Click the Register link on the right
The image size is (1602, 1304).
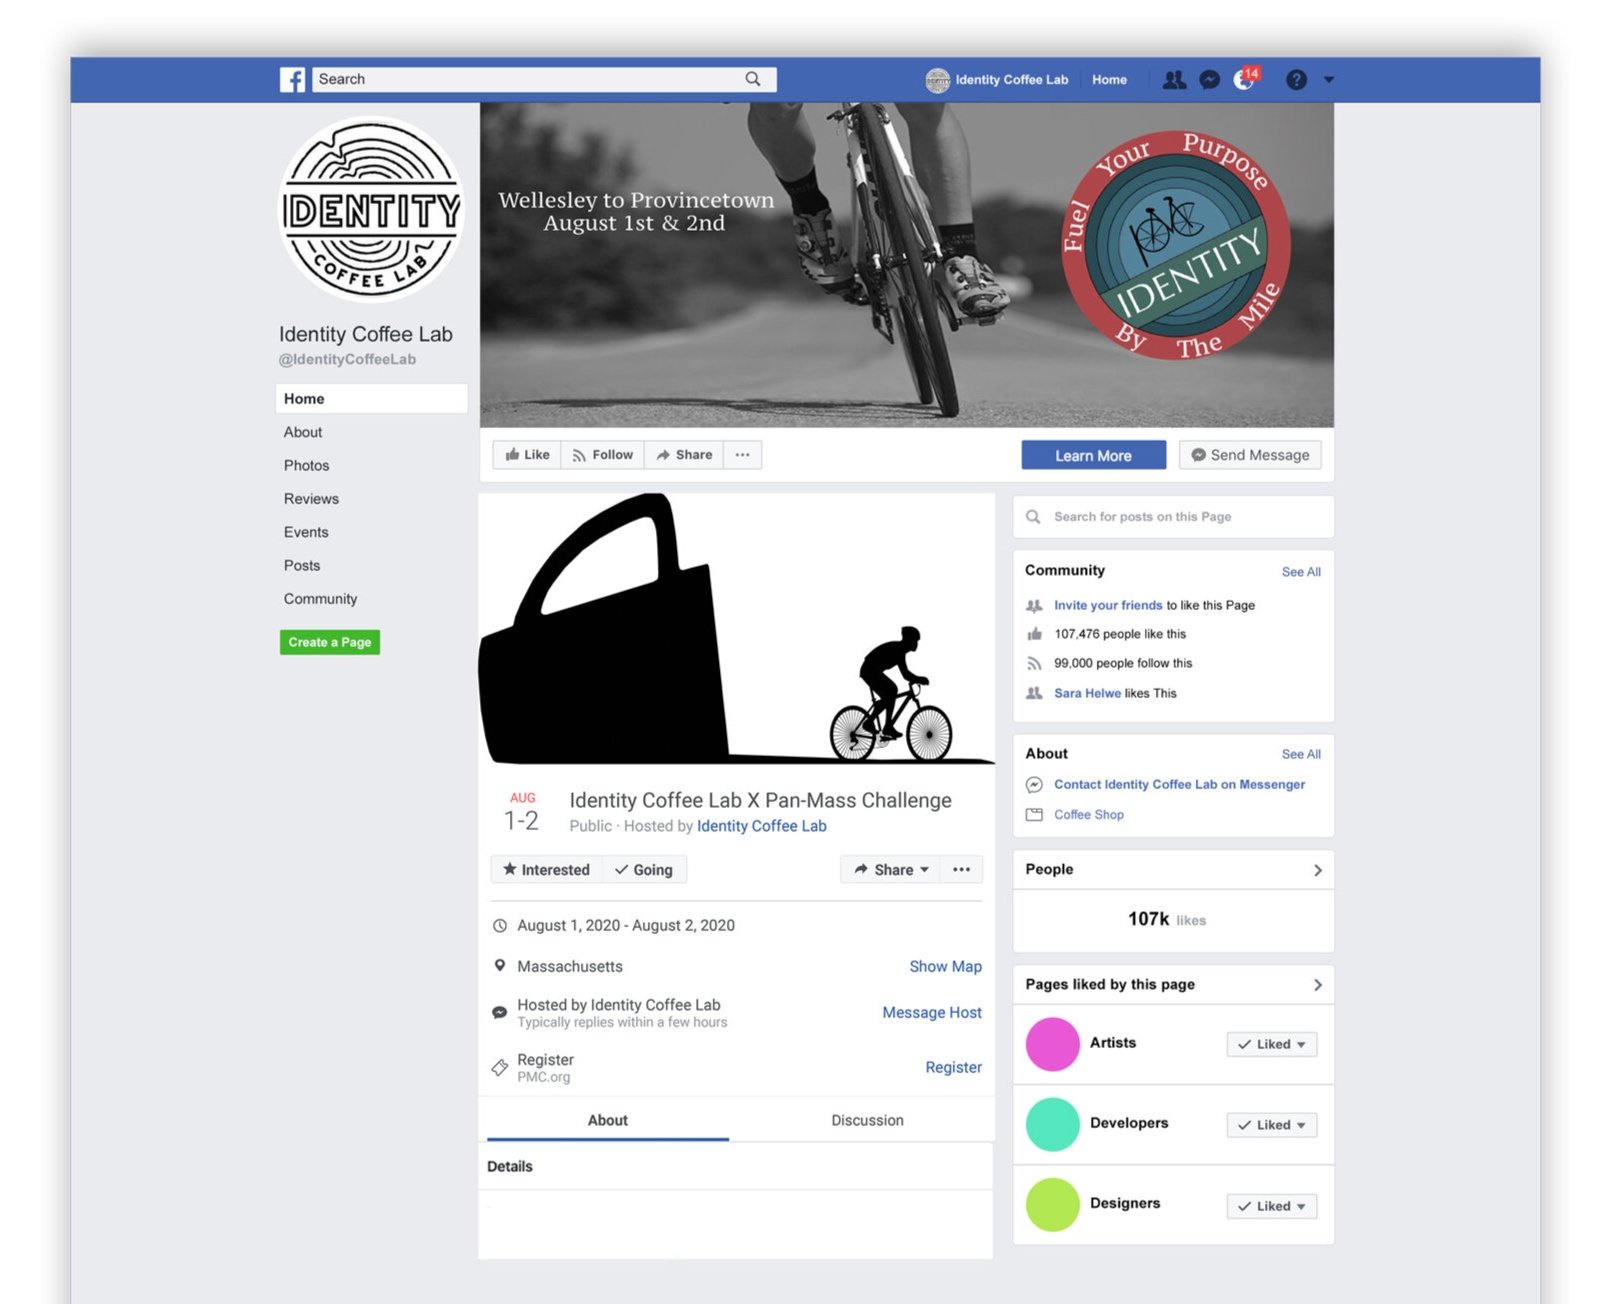953,1068
